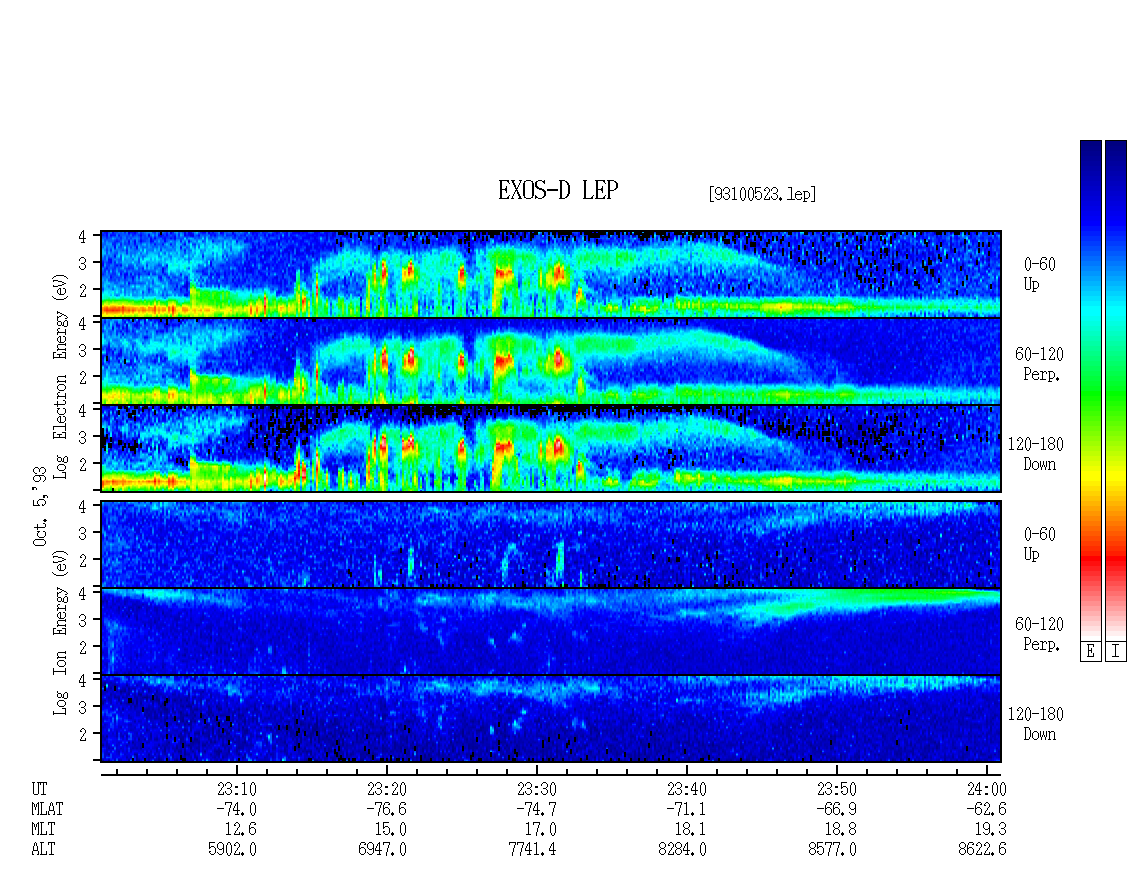This screenshot has width=1130, height=875.
Task: Click the ALT row label
Action: click(x=43, y=850)
